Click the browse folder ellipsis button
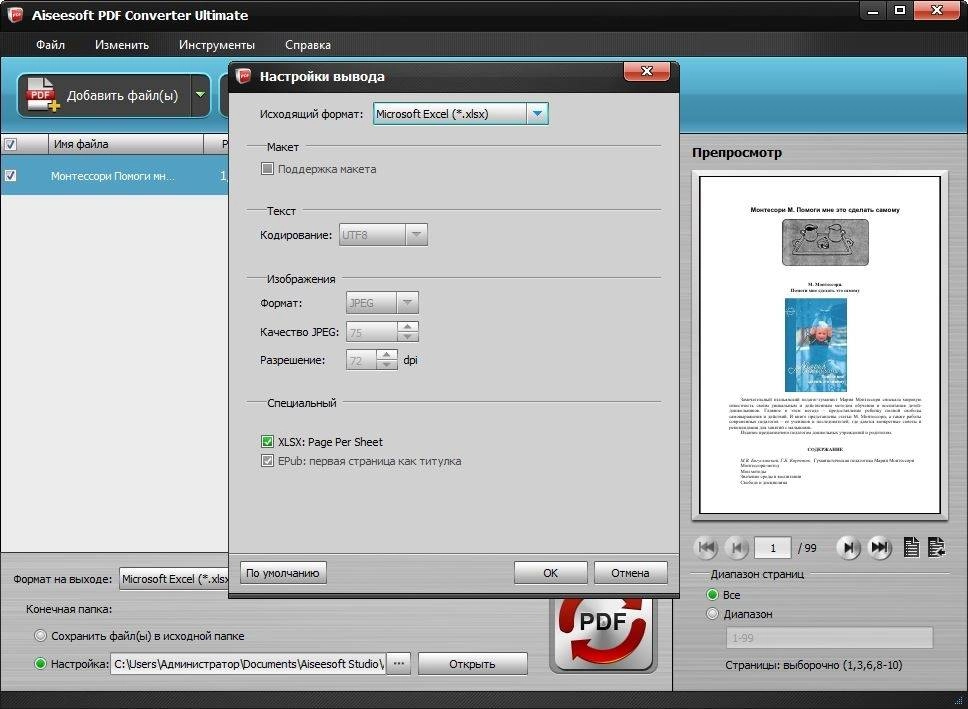 (x=399, y=664)
